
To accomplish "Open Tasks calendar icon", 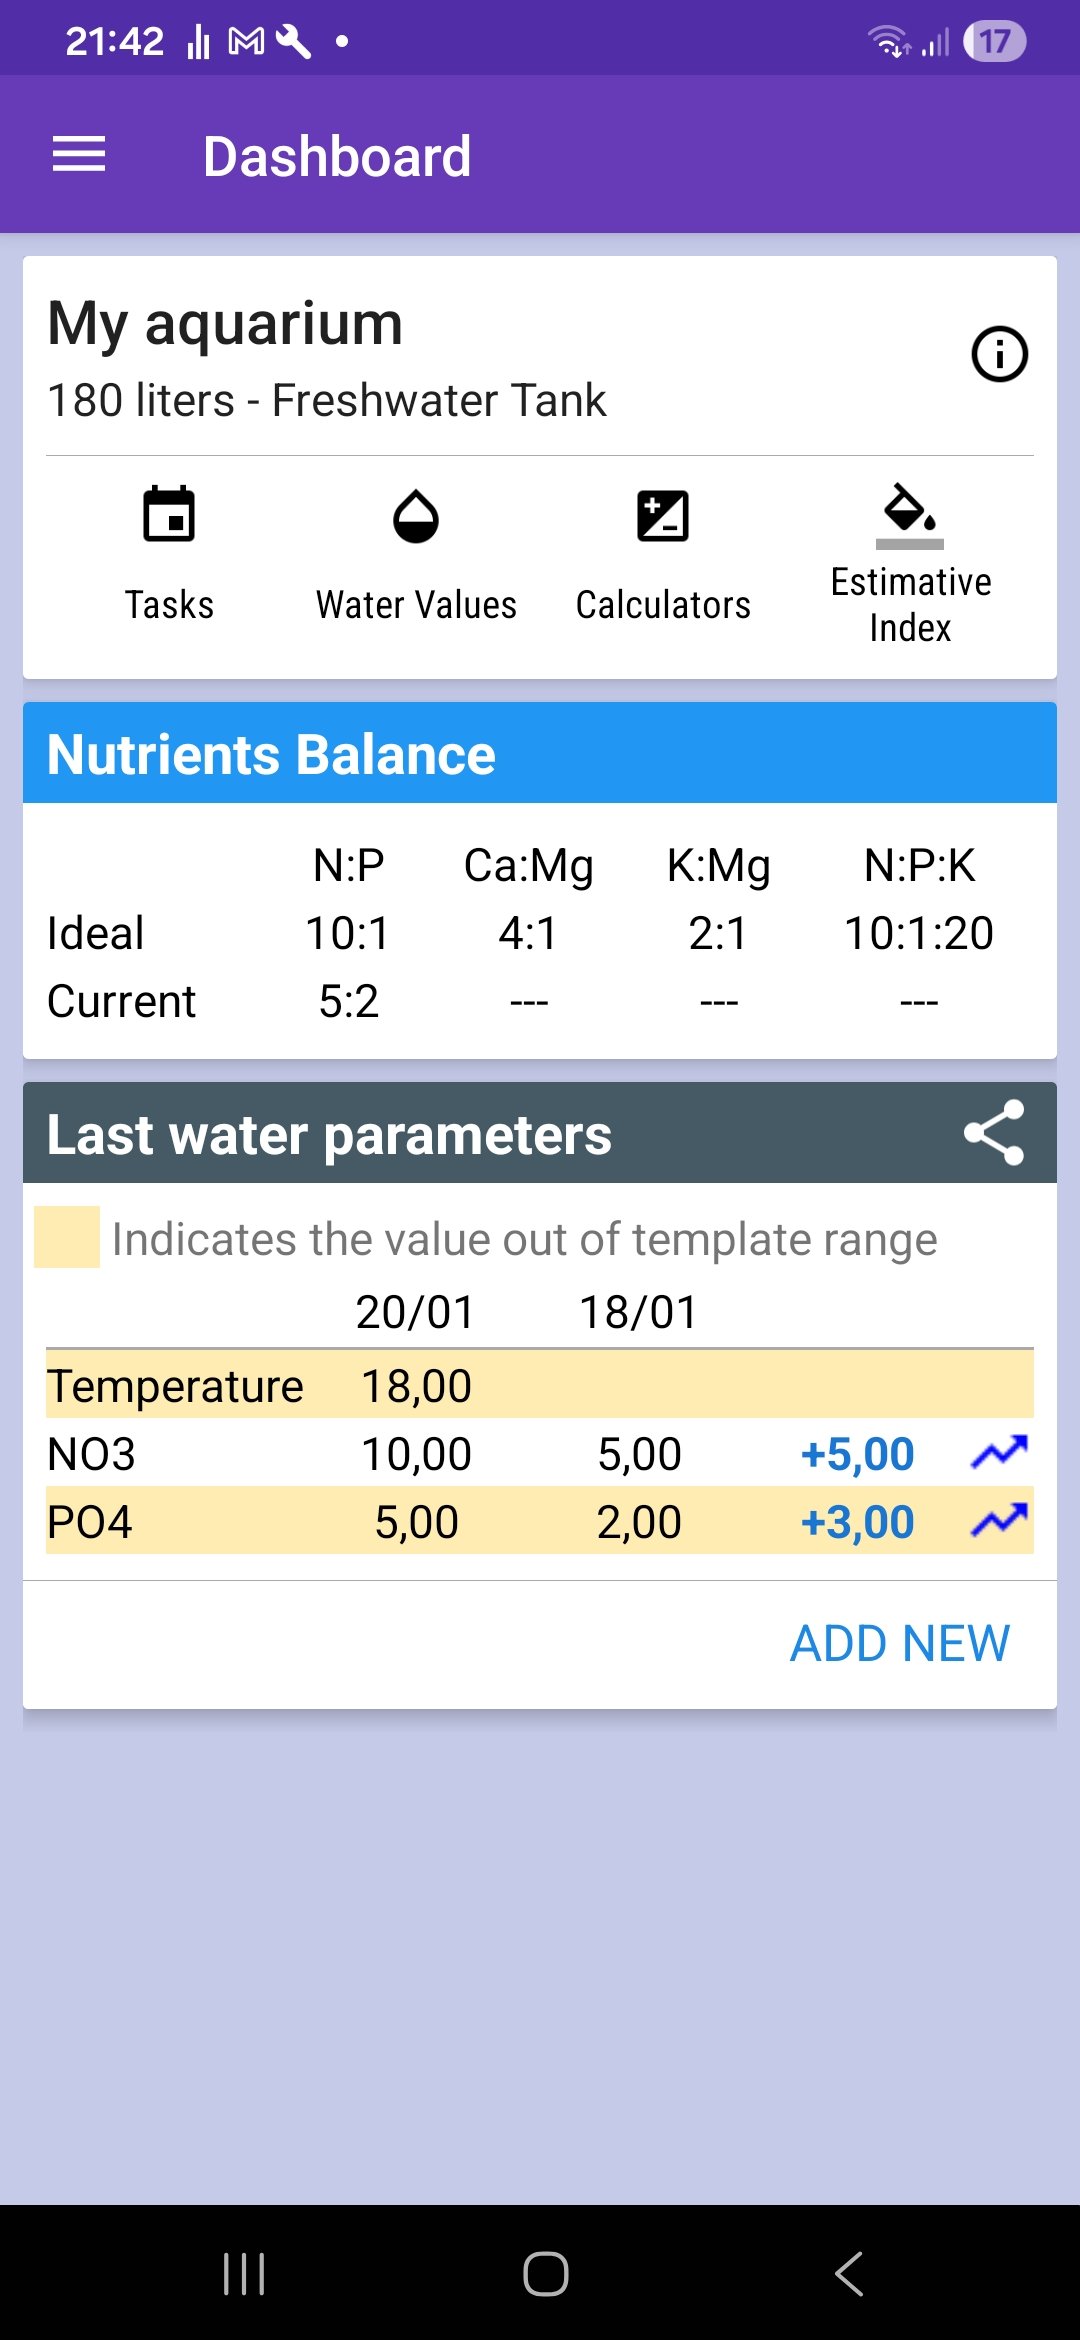I will coord(169,515).
